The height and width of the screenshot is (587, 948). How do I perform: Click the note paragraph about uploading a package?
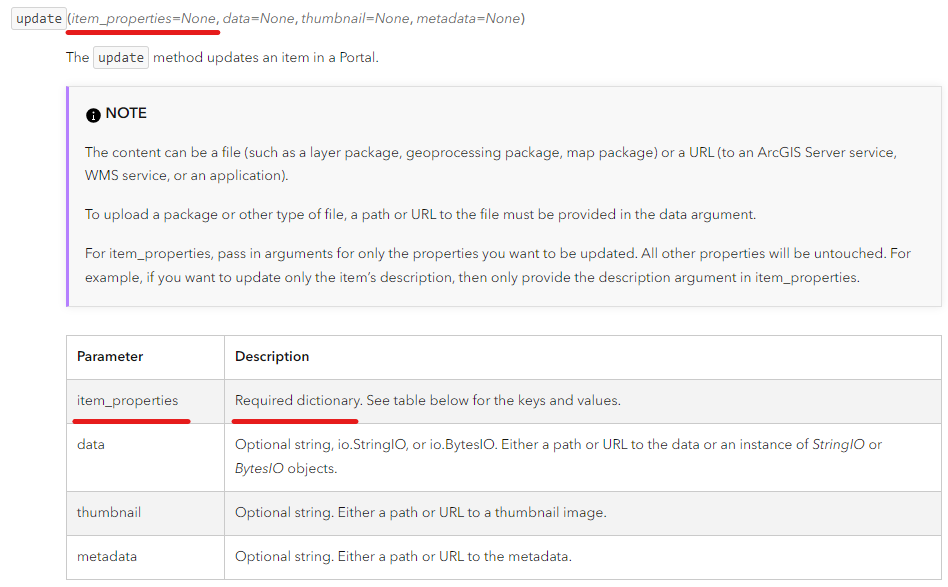click(420, 215)
